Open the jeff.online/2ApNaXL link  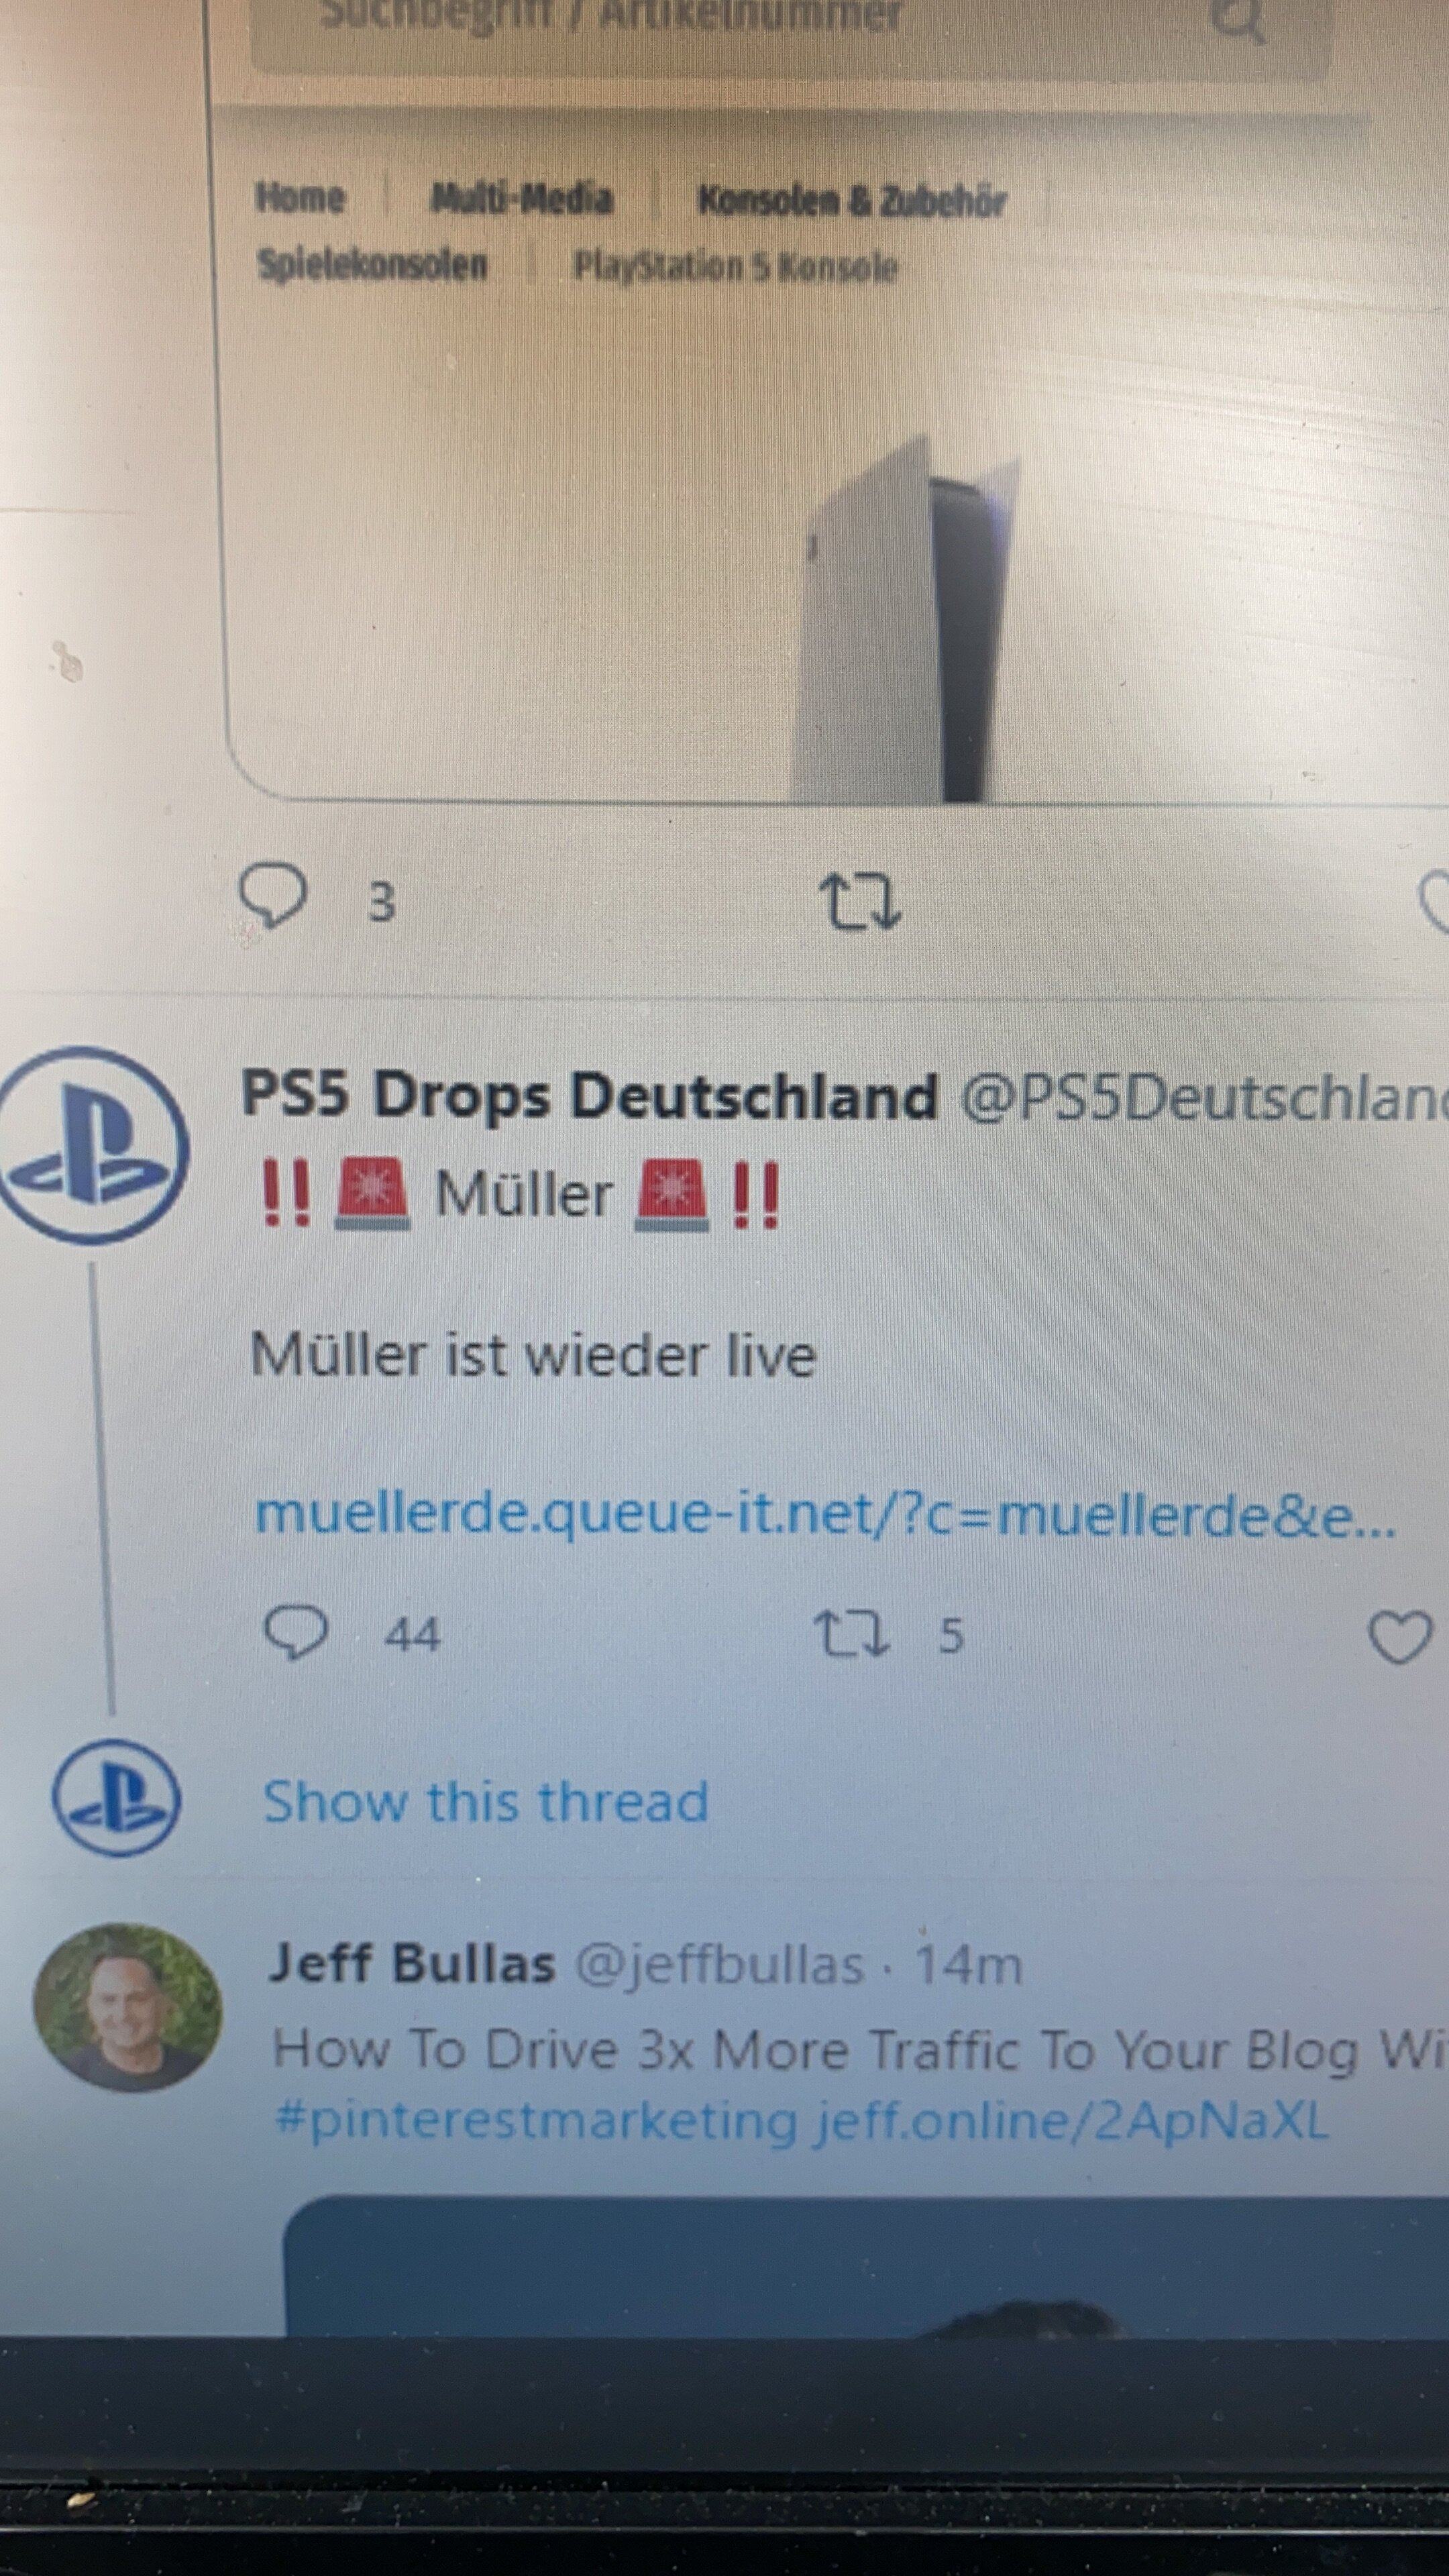pos(1071,2119)
